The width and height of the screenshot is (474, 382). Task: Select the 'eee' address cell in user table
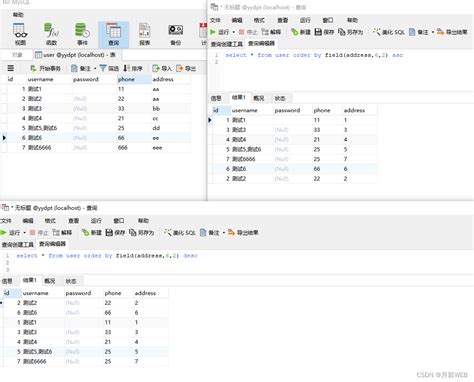170,148
